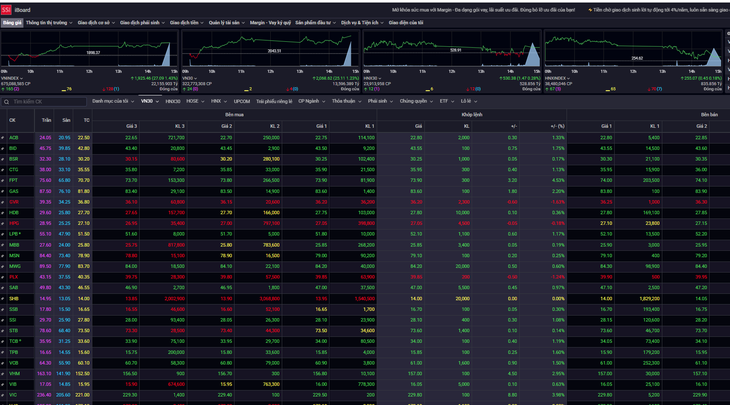
Task: Open the CP Ngành filter dropdown
Action: [x=311, y=101]
